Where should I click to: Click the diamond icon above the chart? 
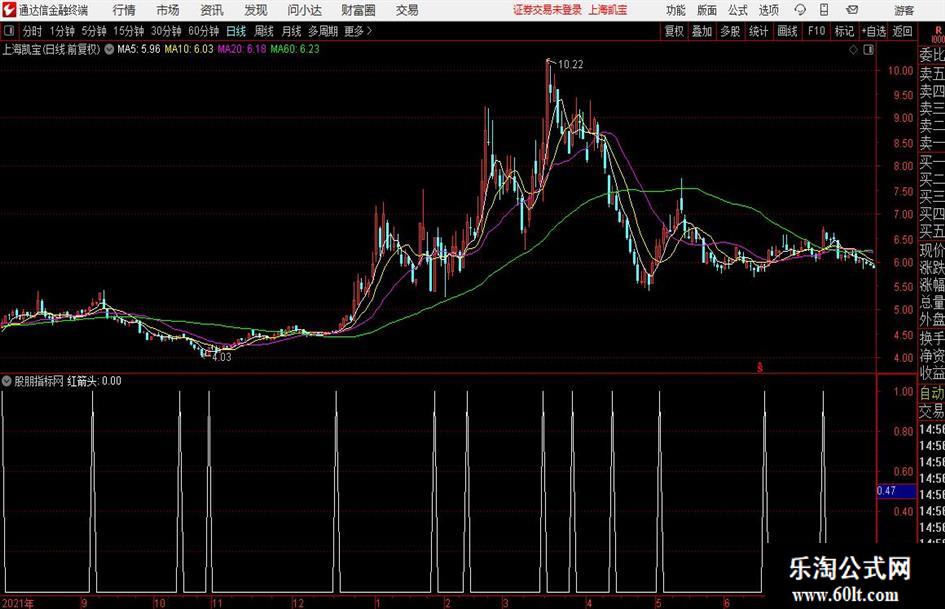click(853, 50)
